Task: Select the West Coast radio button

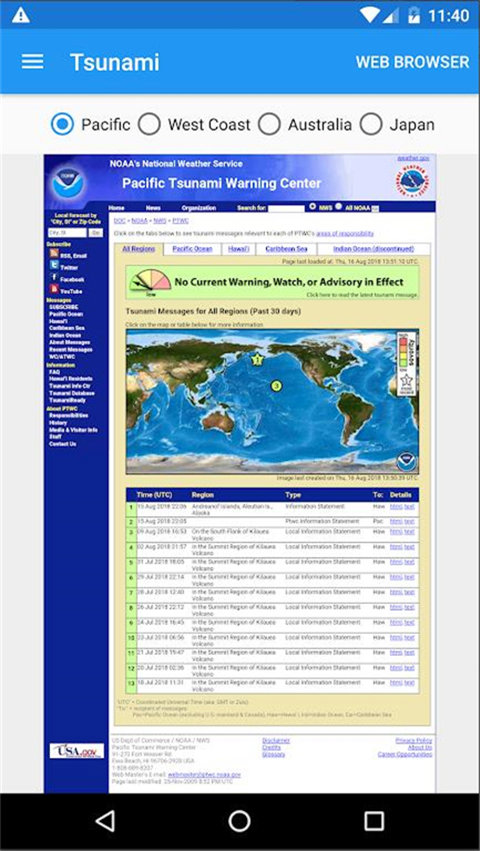Action: (149, 124)
